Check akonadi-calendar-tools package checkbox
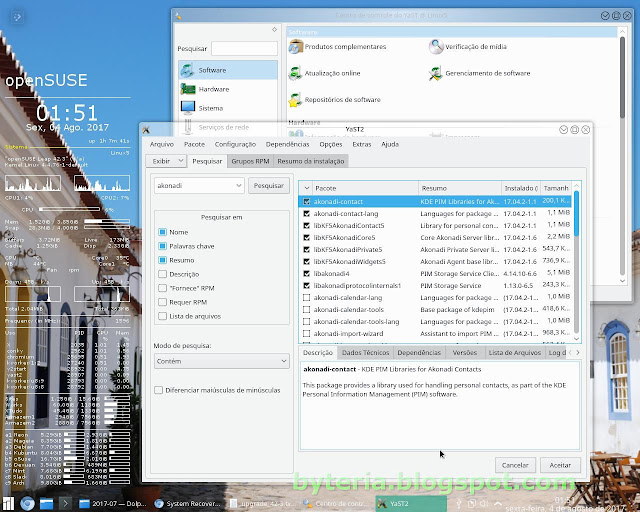 [x=307, y=309]
